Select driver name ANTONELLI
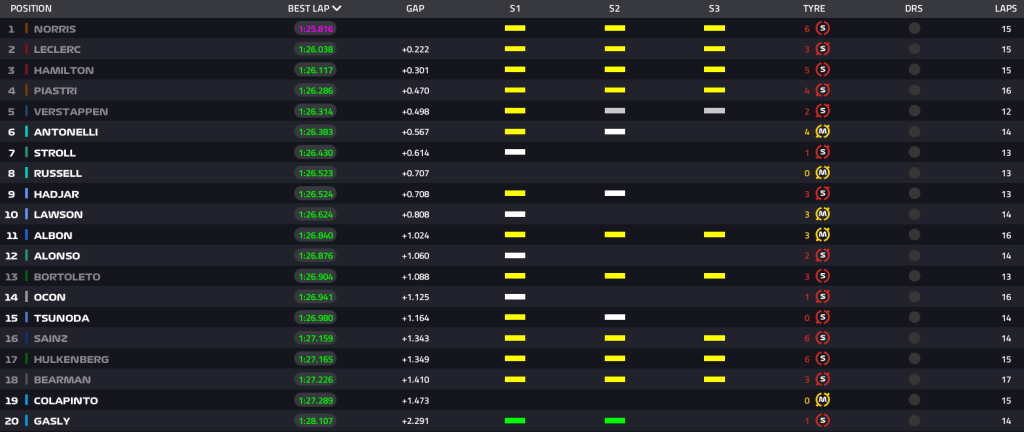 coord(67,132)
